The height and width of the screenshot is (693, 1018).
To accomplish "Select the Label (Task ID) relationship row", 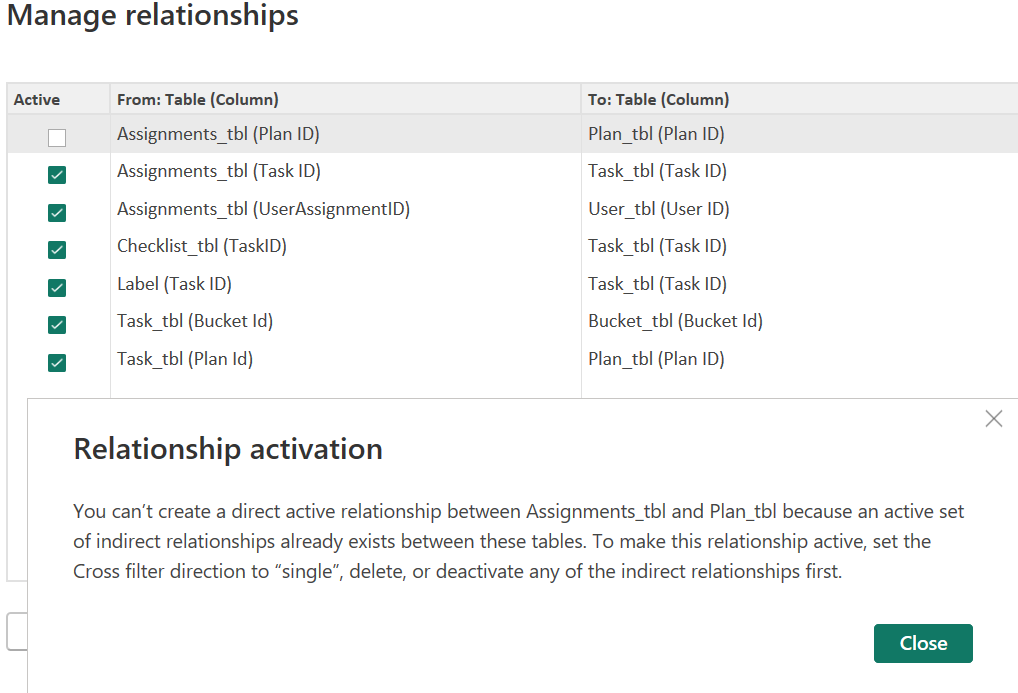I will (x=173, y=283).
